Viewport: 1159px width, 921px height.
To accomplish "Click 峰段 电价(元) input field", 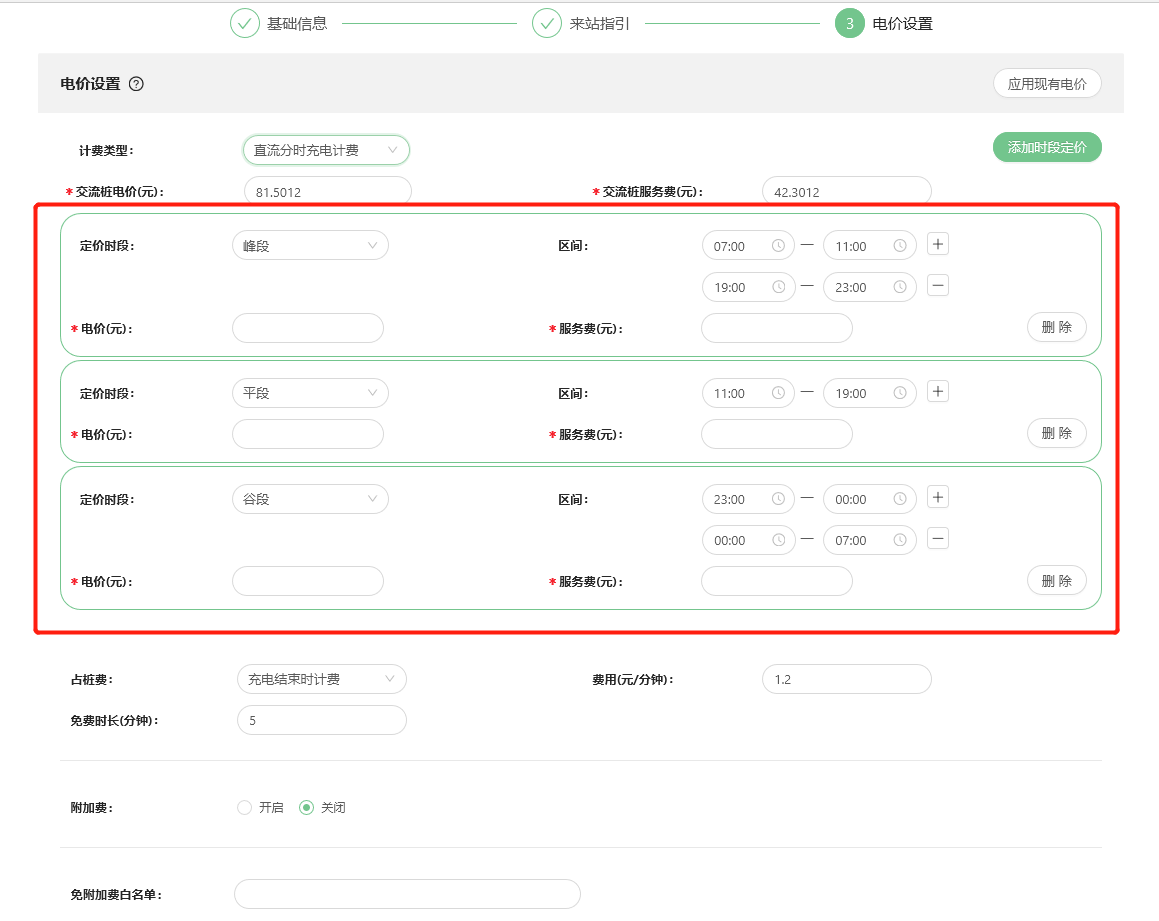I will (x=308, y=328).
